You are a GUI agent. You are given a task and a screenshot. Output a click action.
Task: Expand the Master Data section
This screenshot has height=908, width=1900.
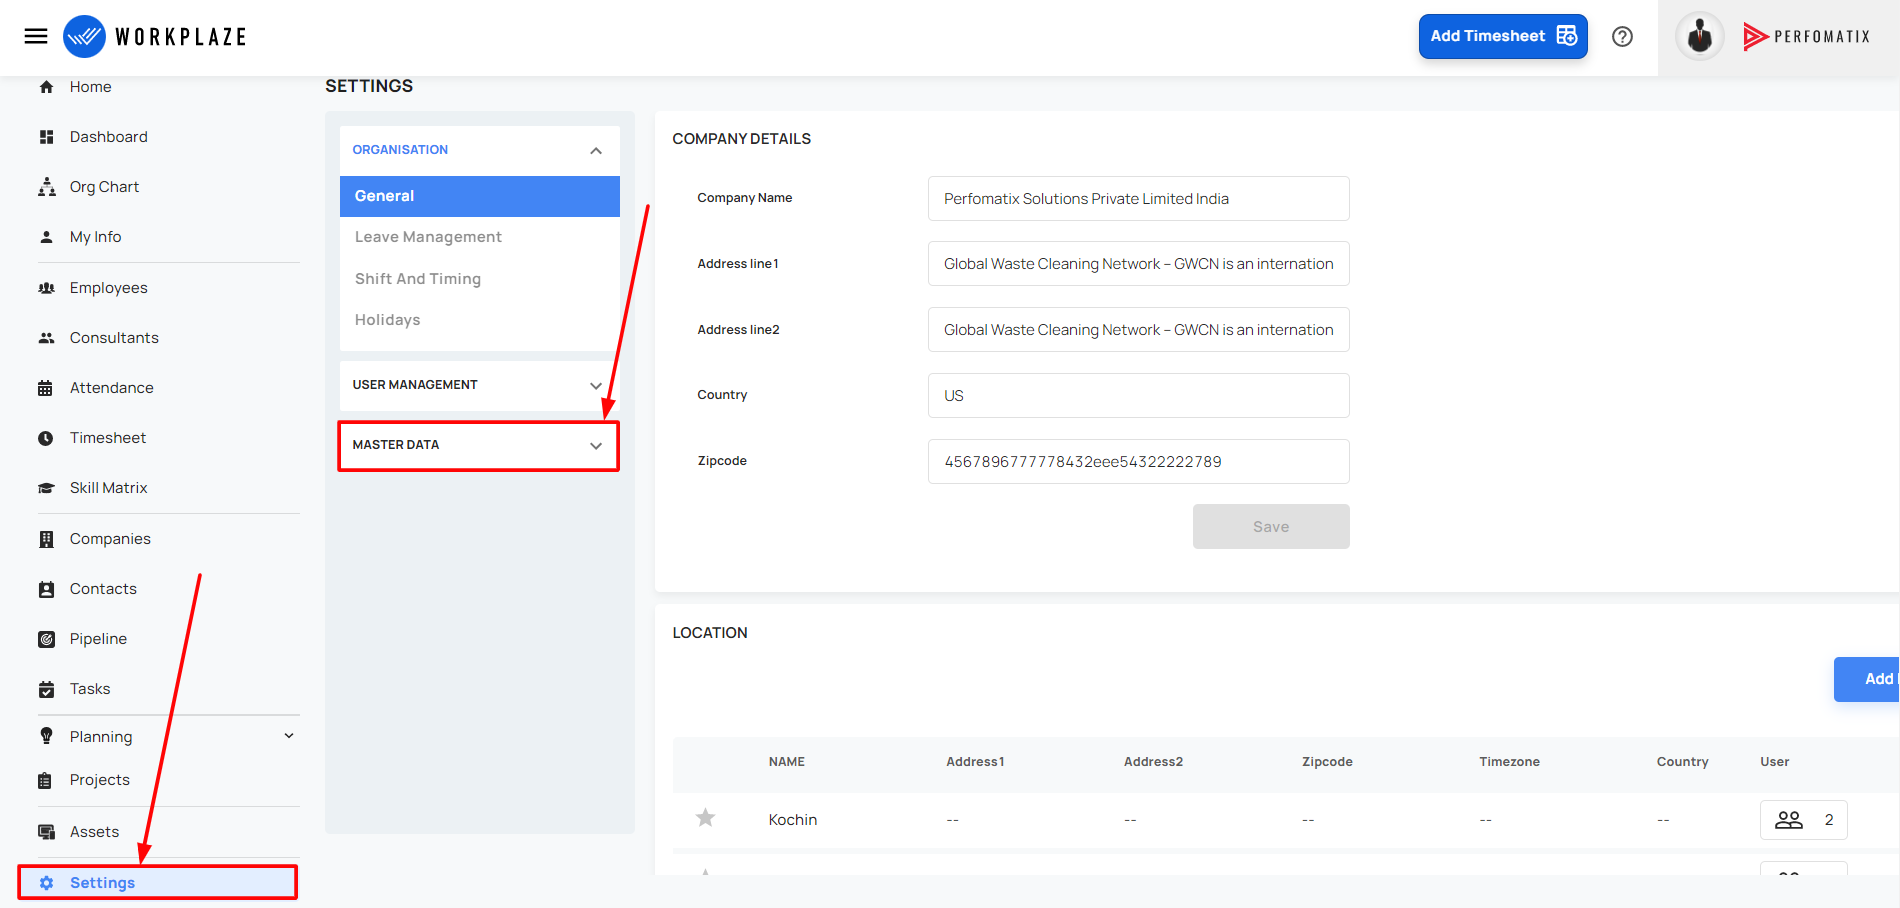click(479, 445)
